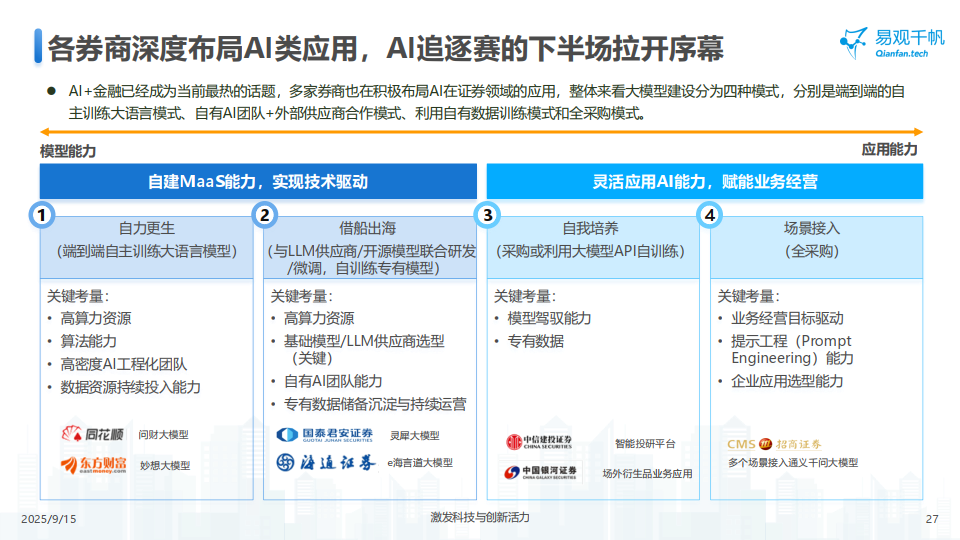
Task: Click the 场景接入 header box
Action: (816, 240)
